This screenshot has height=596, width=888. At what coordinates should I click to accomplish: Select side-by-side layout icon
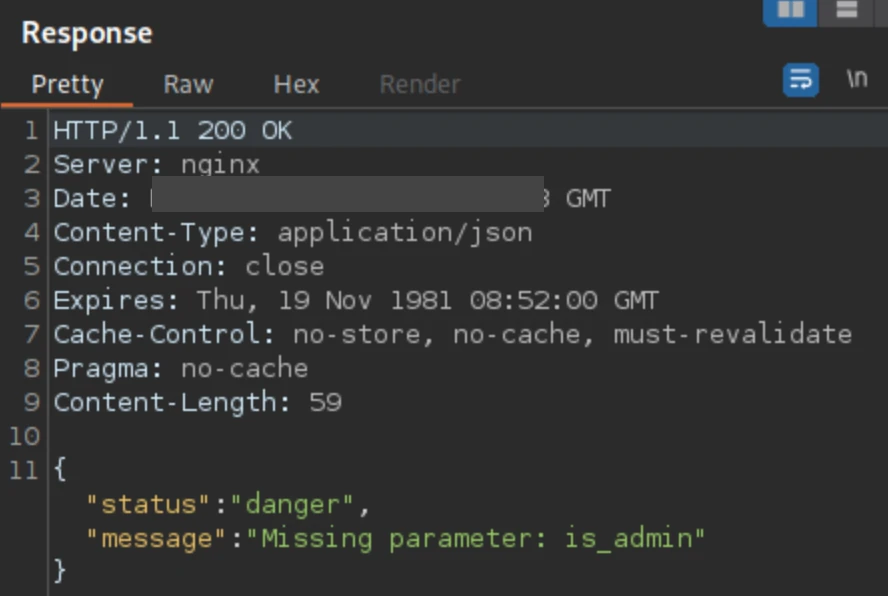click(x=790, y=11)
